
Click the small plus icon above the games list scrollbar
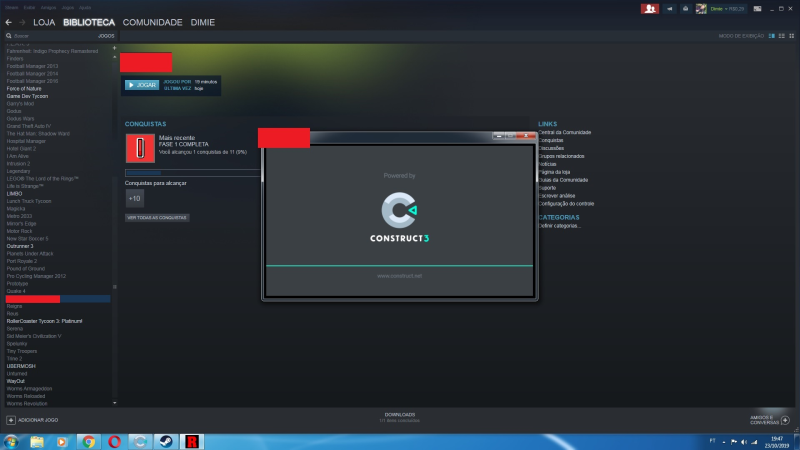coord(114,48)
